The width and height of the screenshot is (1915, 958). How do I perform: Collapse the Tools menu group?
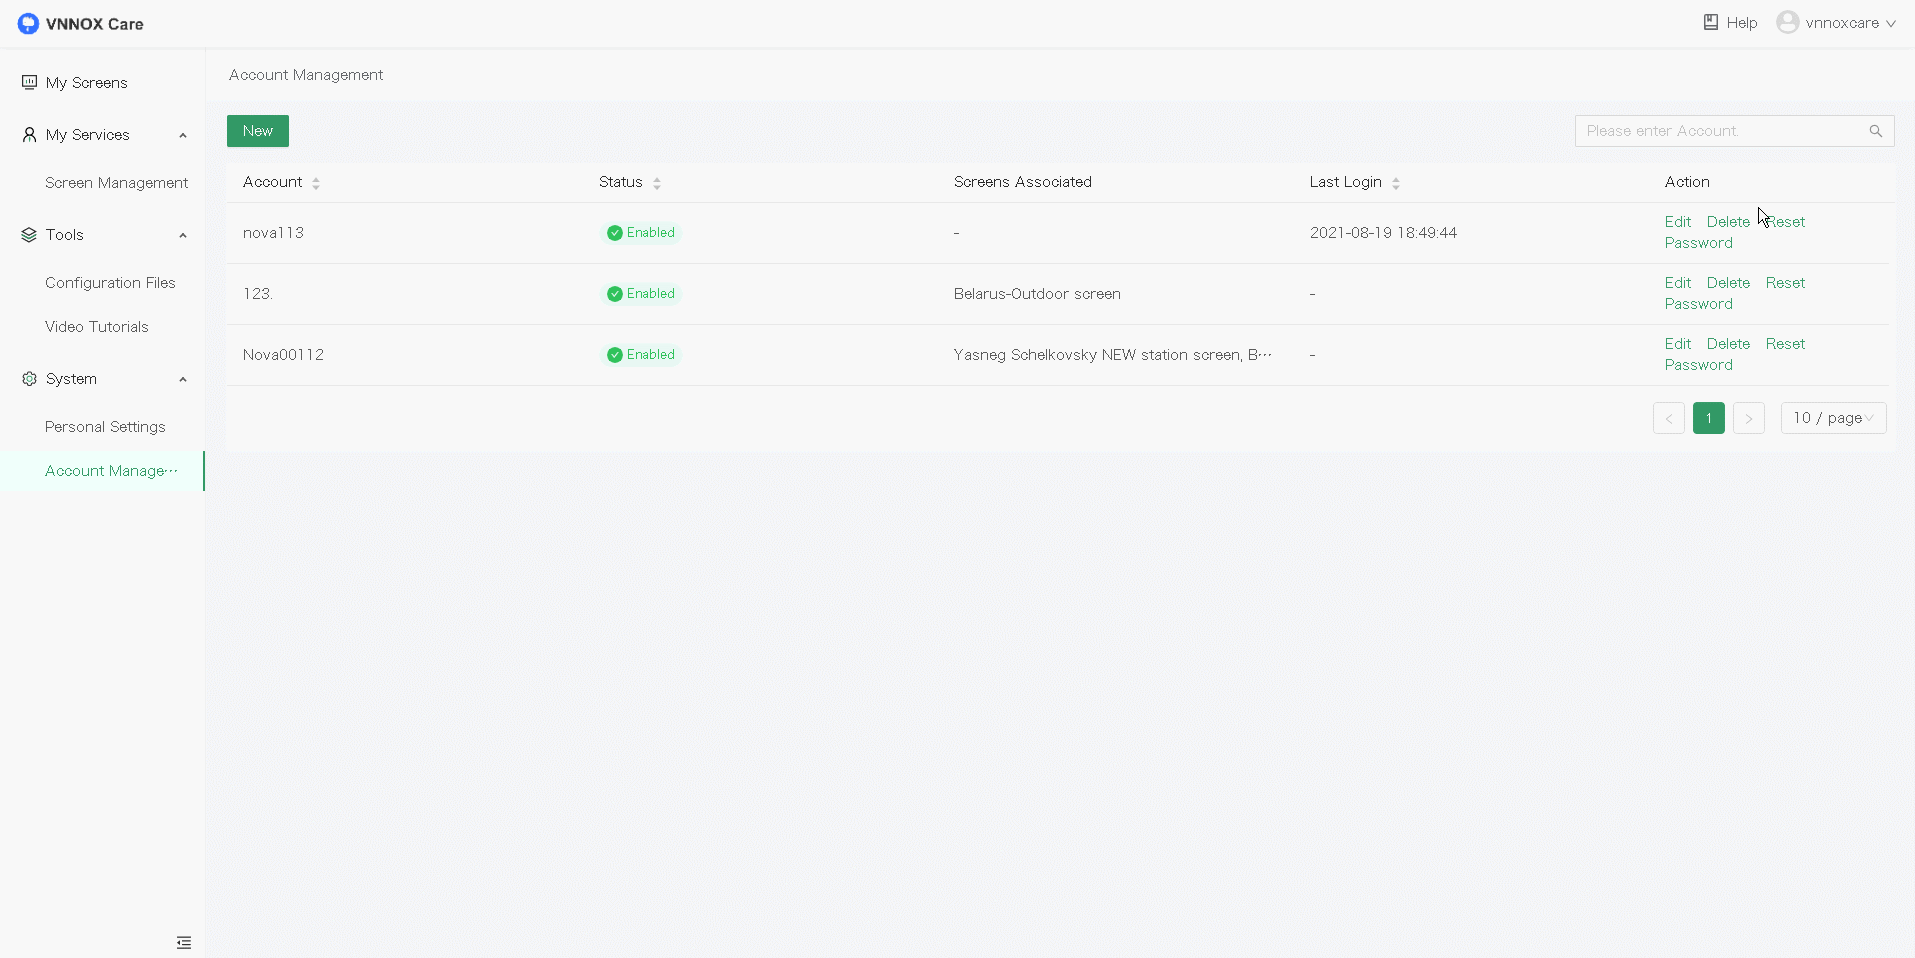[183, 235]
